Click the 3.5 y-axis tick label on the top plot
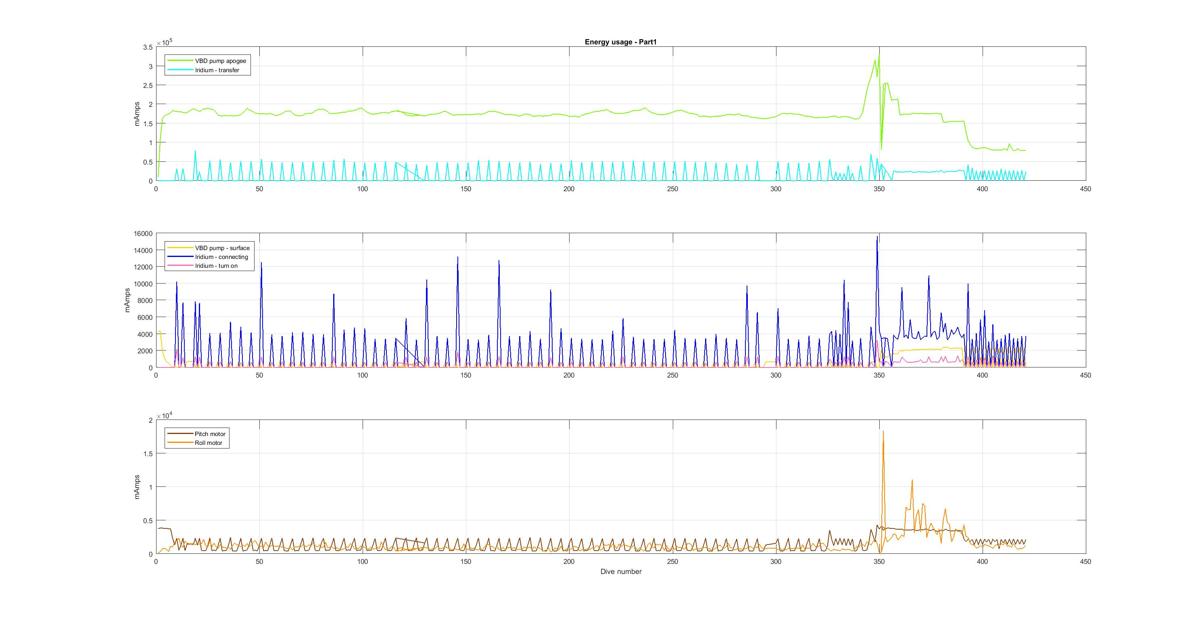 [x=147, y=47]
